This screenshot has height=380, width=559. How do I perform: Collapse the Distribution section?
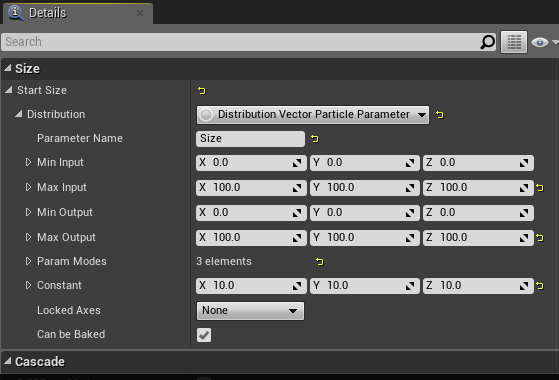click(x=19, y=114)
